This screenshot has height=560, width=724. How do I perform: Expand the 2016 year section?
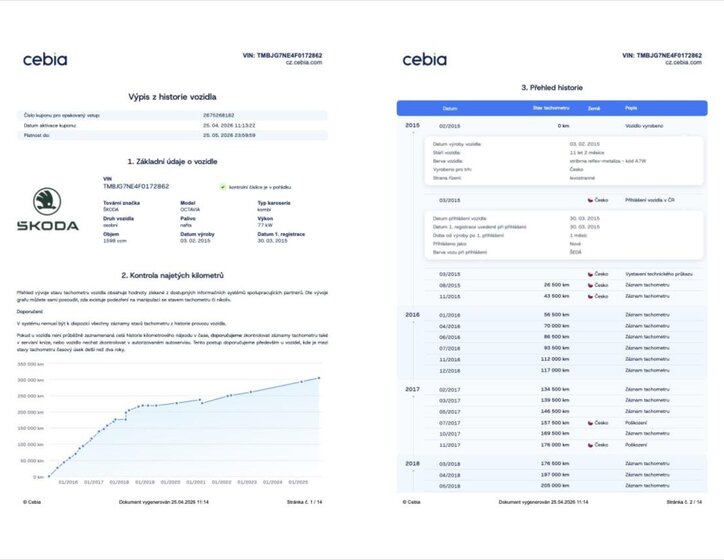412,314
